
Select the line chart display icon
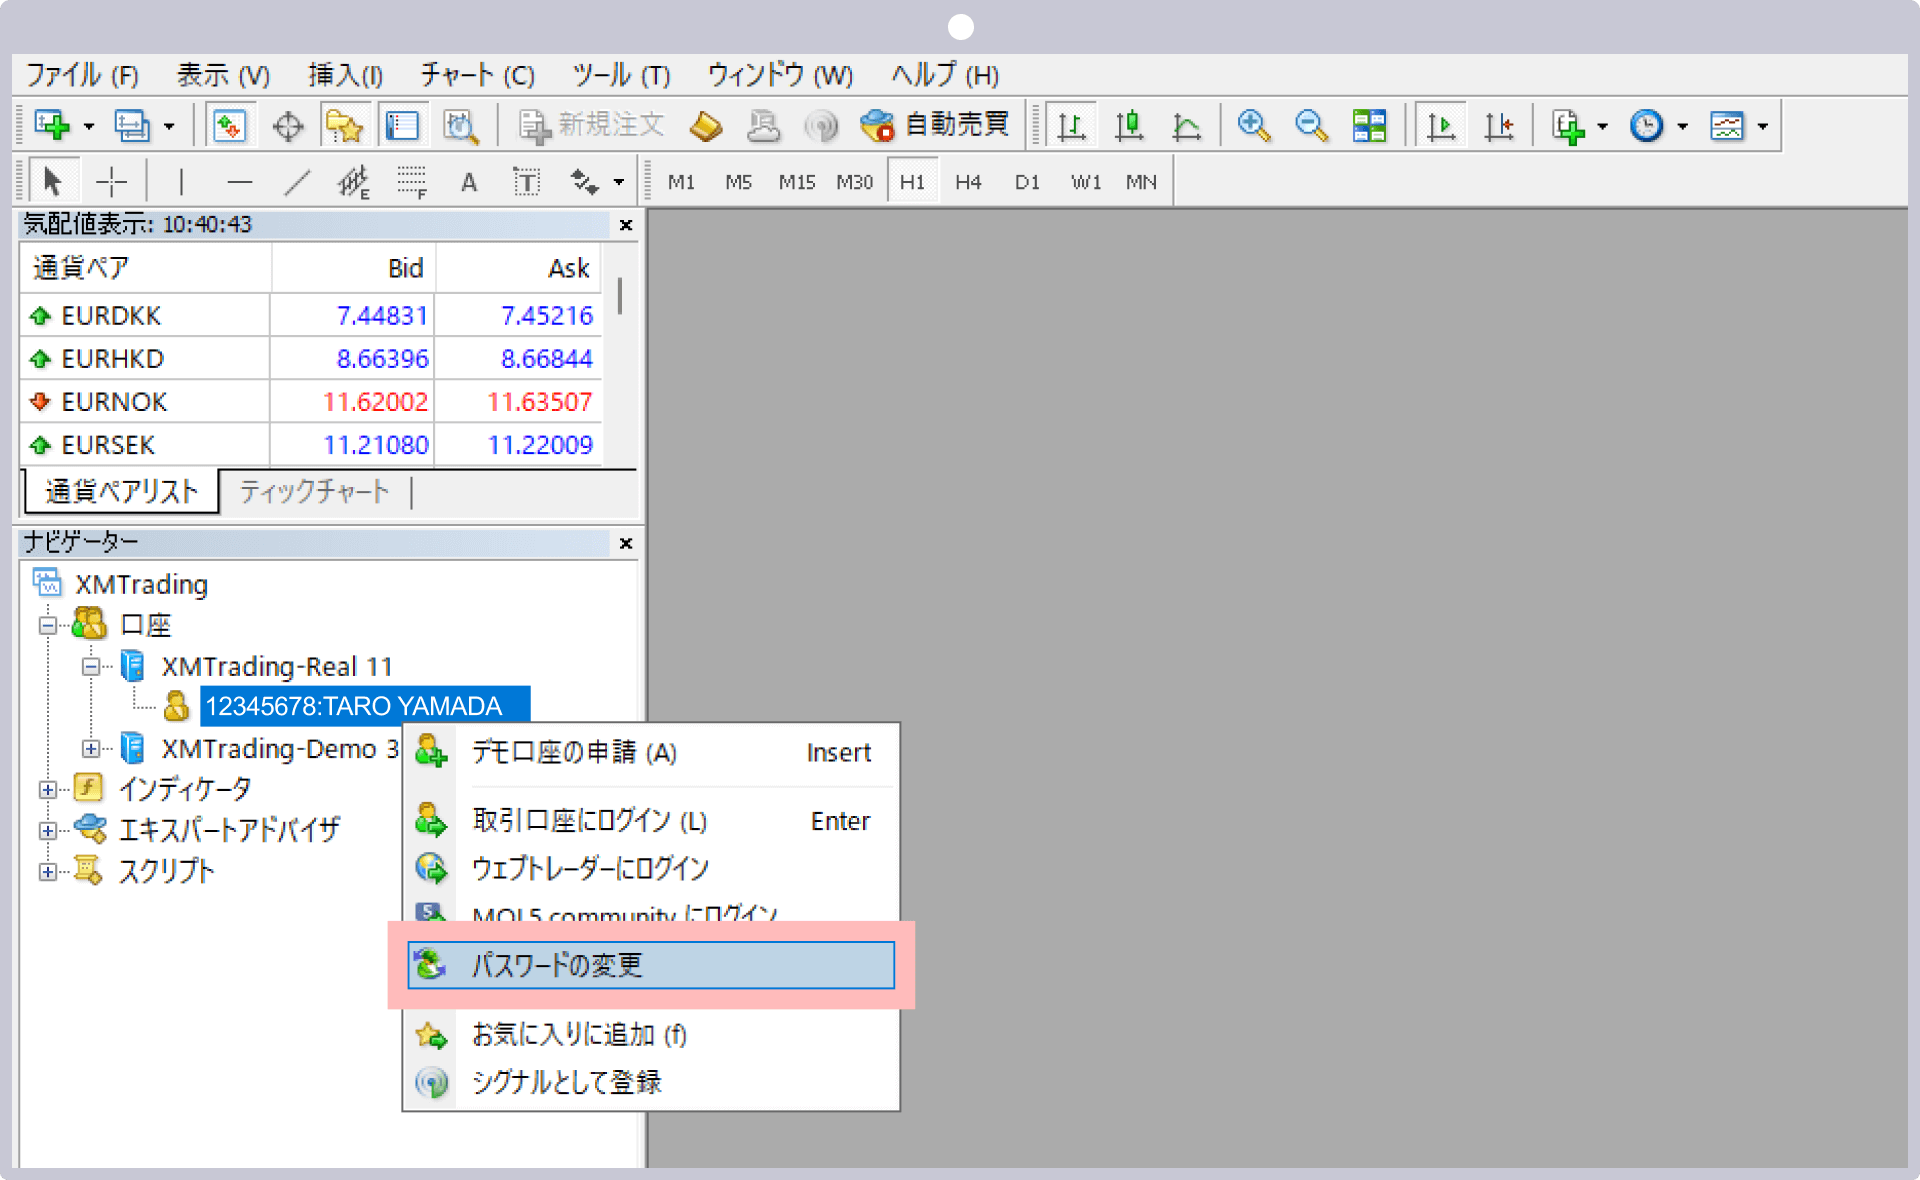tap(1187, 126)
